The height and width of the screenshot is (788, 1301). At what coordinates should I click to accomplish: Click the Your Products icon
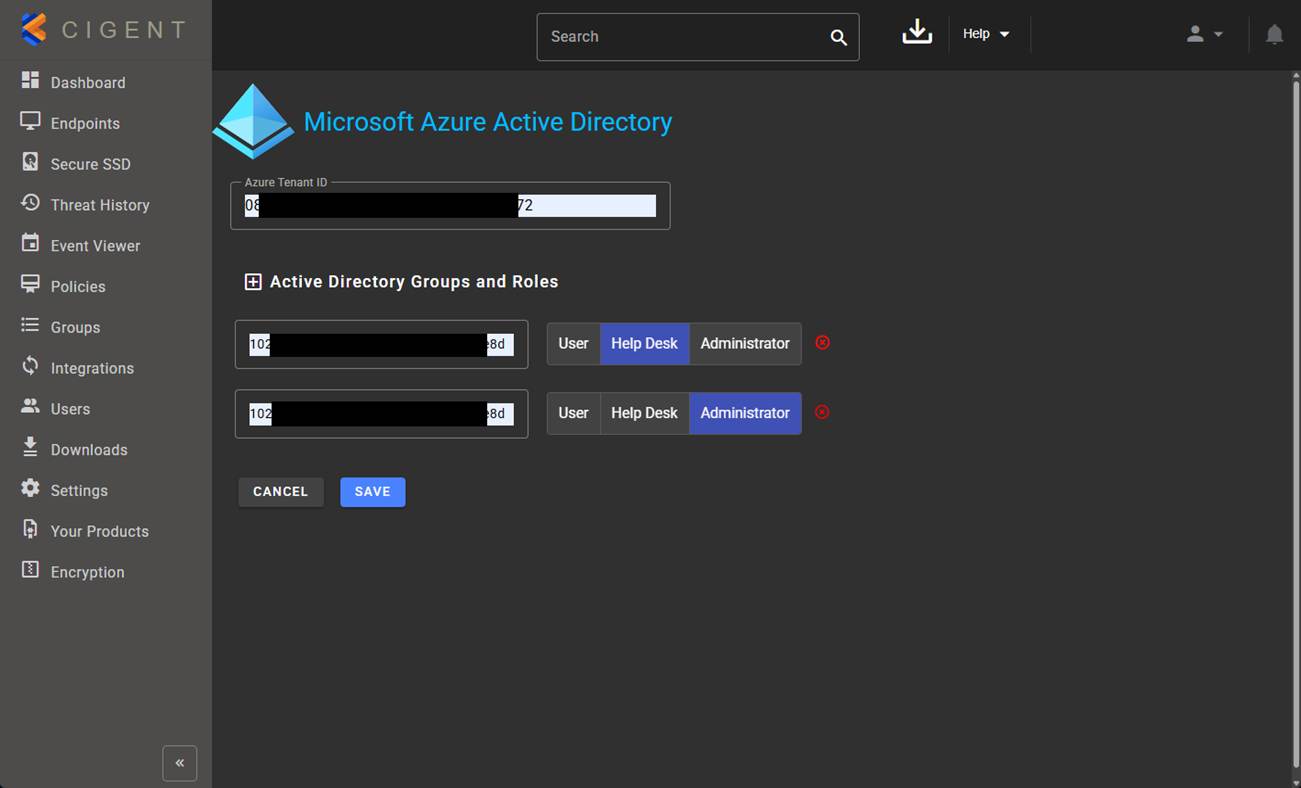coord(30,529)
